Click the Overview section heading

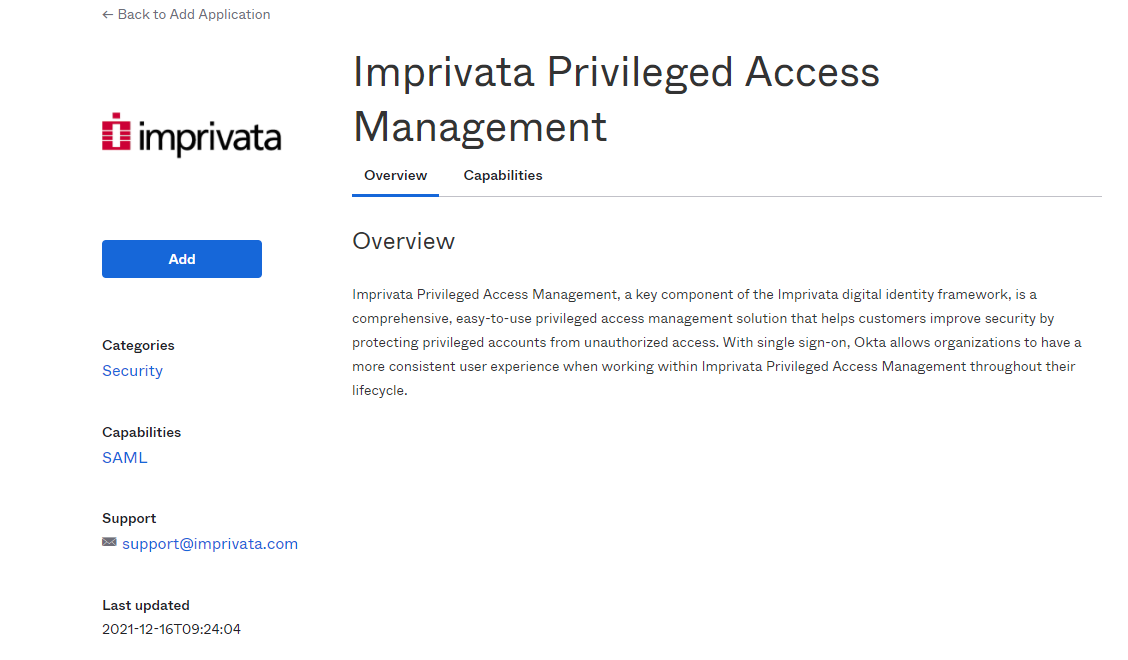[x=404, y=241]
